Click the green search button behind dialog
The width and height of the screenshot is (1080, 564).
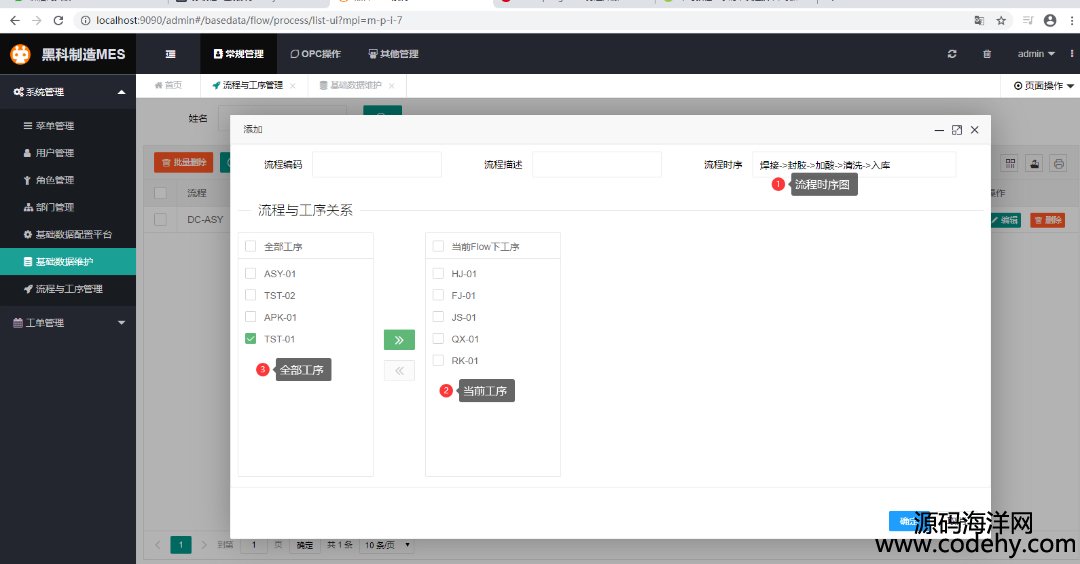click(x=382, y=110)
